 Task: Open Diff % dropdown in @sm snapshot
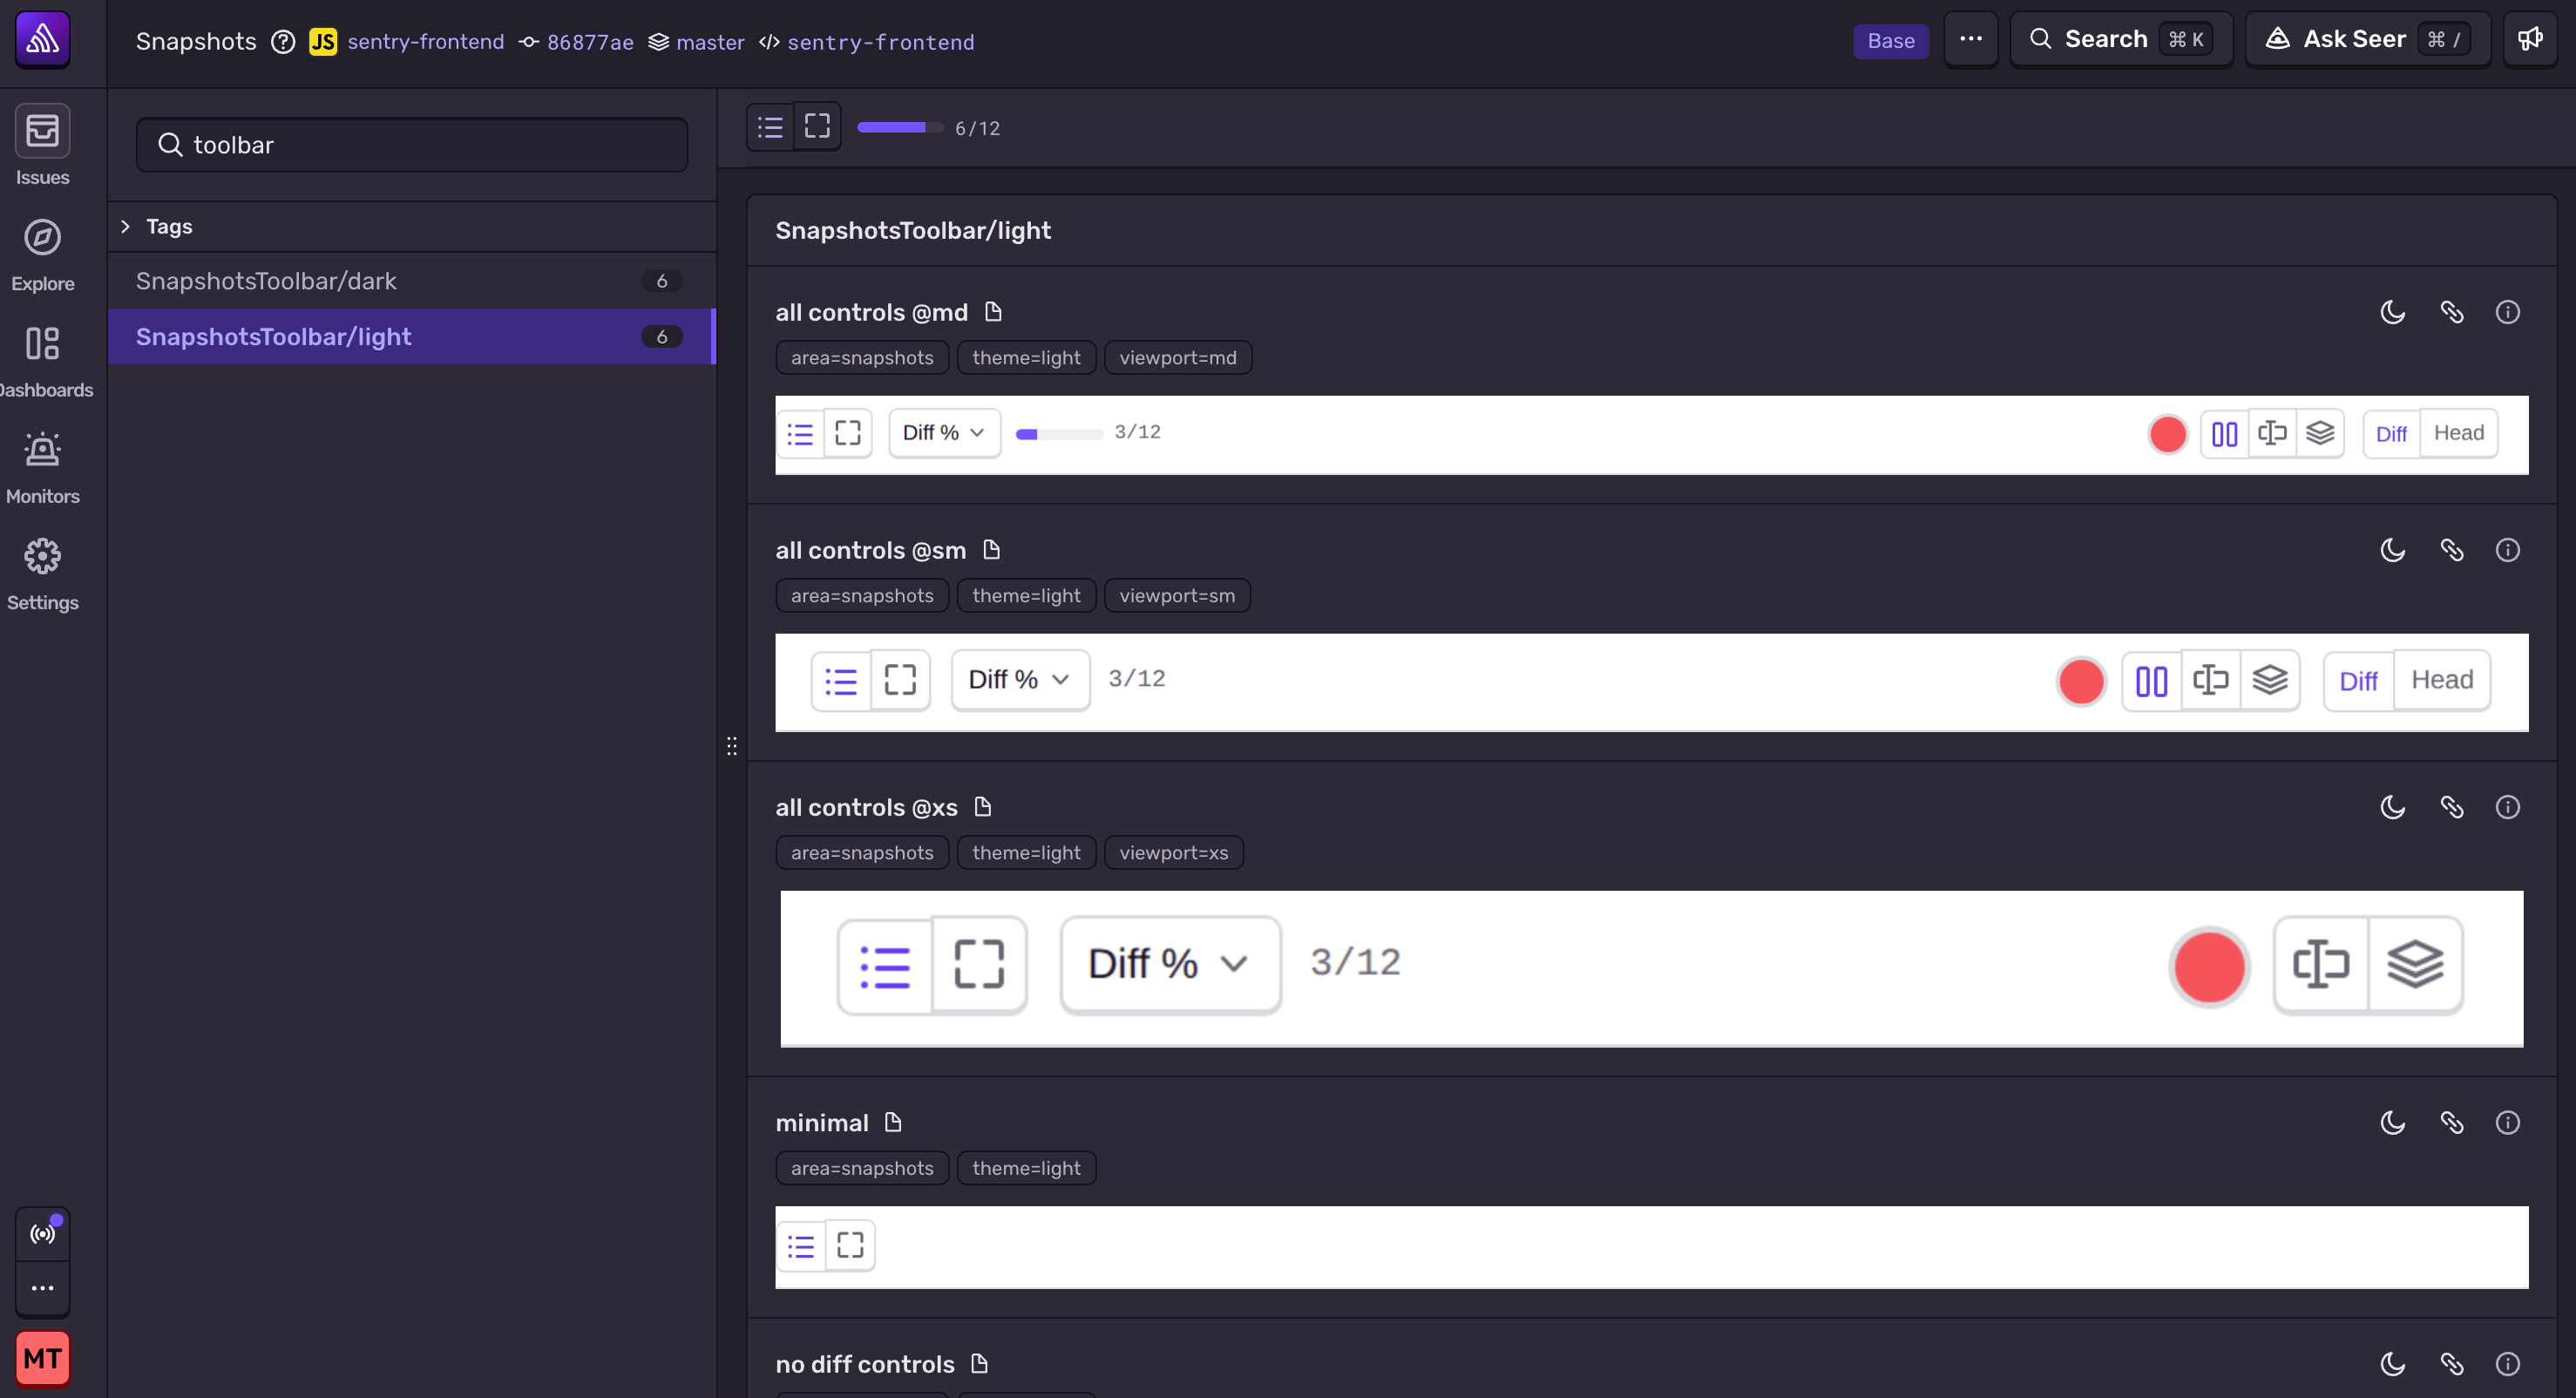[x=1020, y=680]
